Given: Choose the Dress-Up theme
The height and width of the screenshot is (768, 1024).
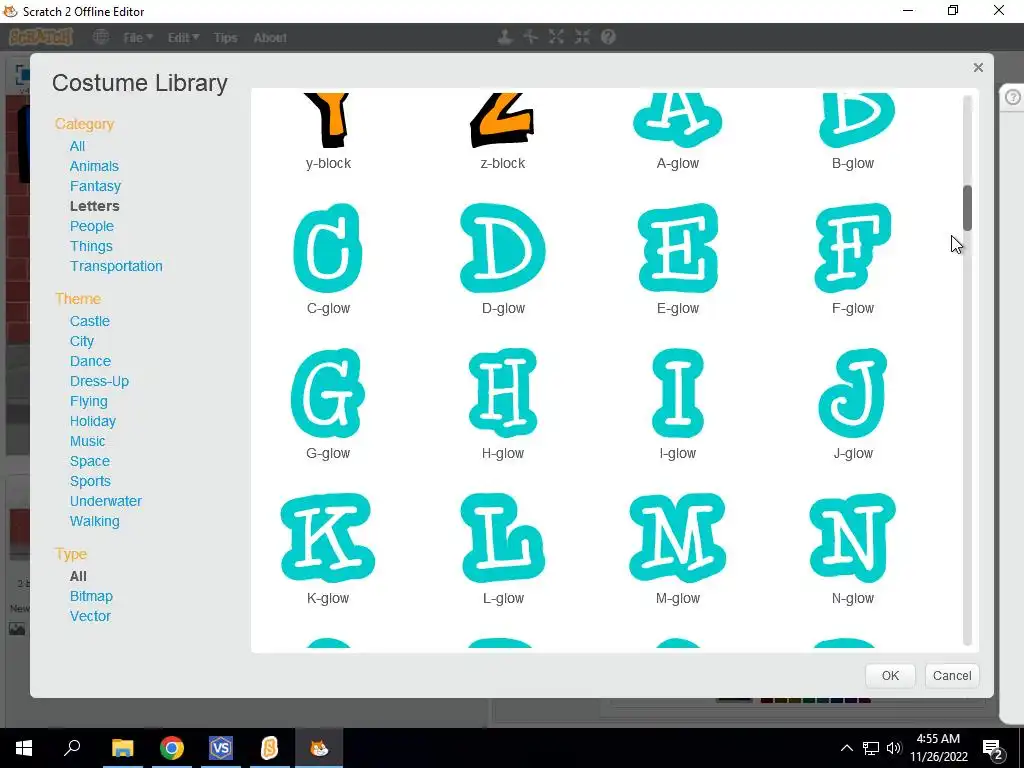Looking at the screenshot, I should (99, 381).
